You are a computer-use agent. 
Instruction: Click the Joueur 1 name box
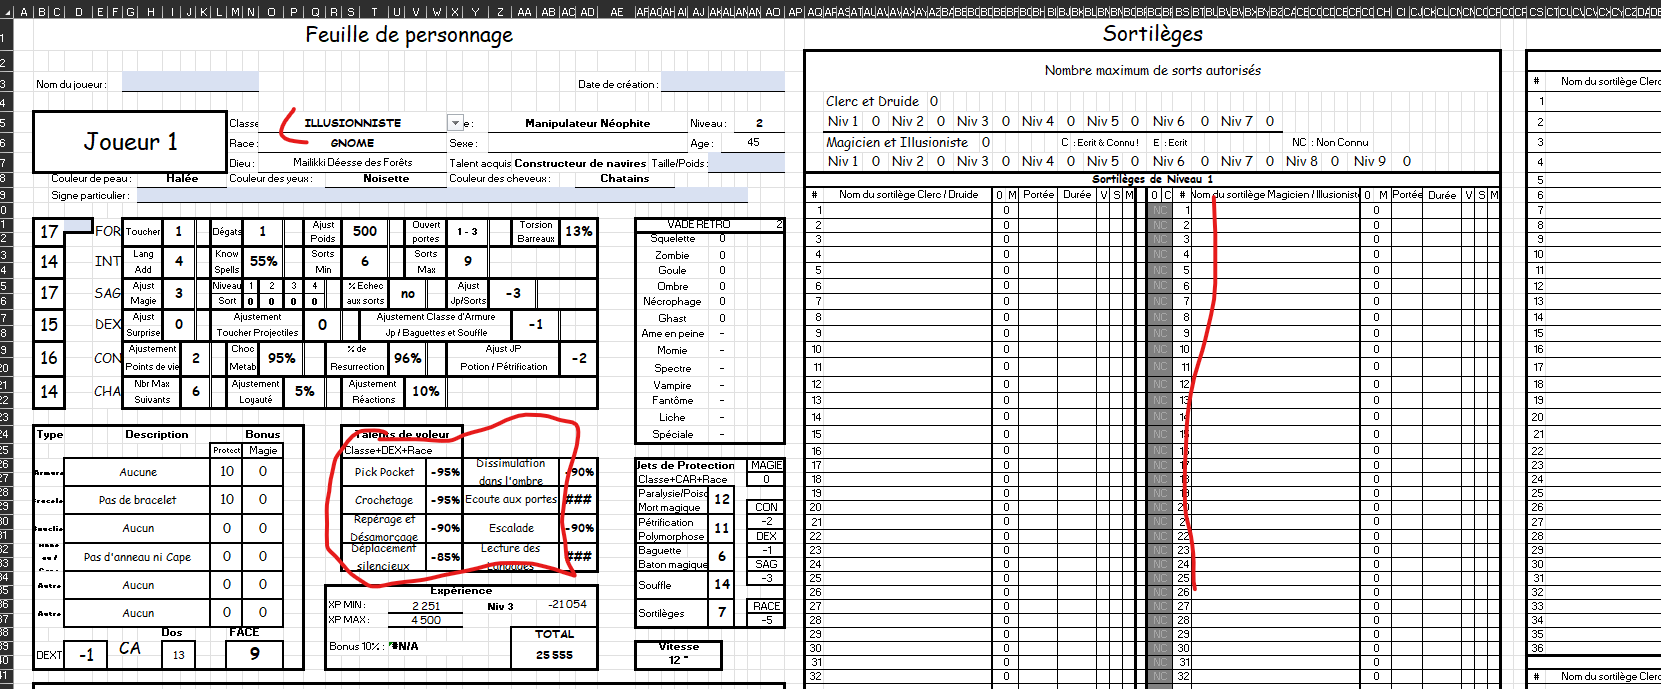130,142
